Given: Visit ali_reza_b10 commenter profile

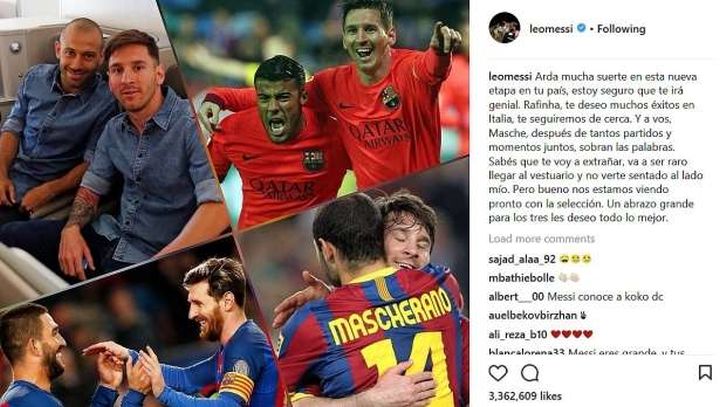Looking at the screenshot, I should click(518, 334).
